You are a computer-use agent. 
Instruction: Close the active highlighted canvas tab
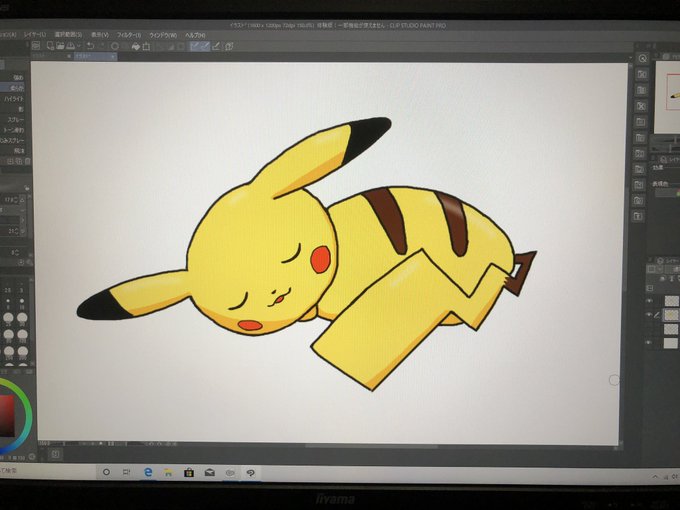point(113,57)
